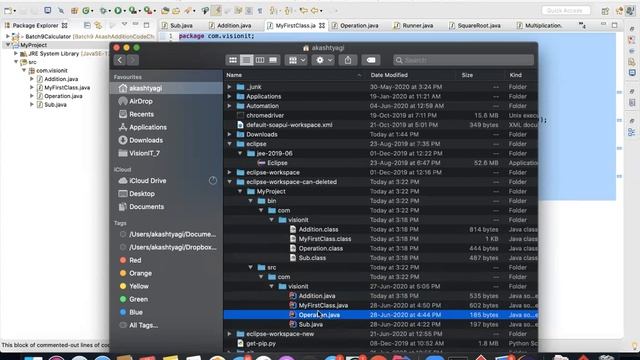Click the Finder search field
The height and width of the screenshot is (360, 640).
pos(463,60)
